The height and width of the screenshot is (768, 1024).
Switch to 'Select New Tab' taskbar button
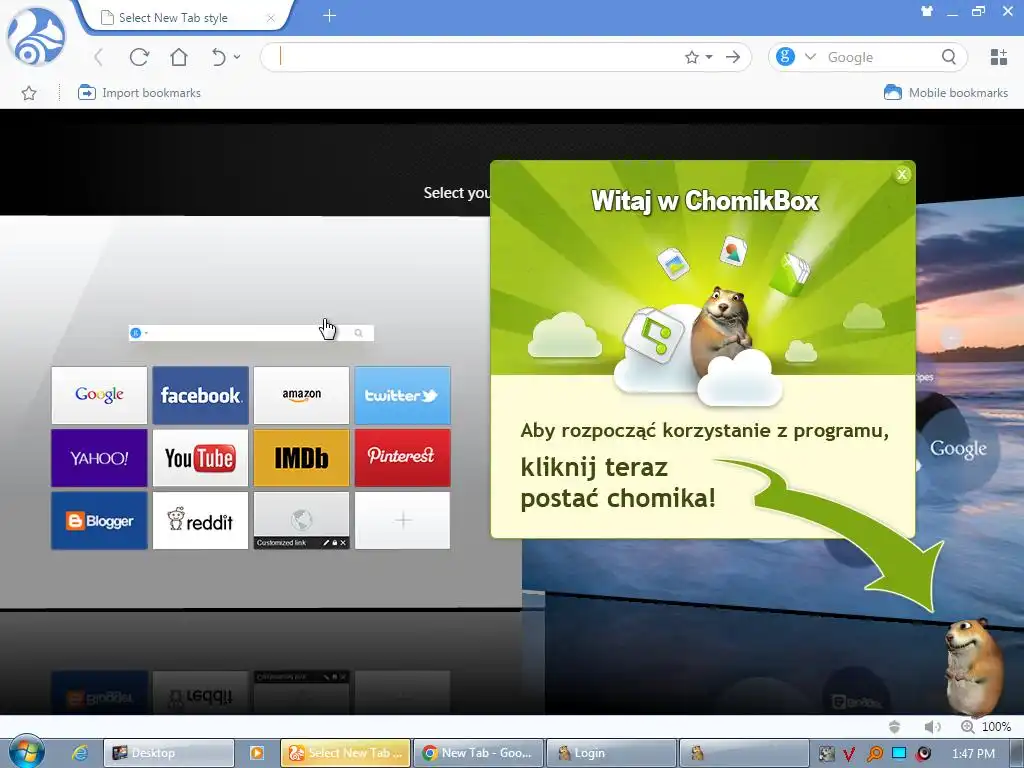(x=345, y=753)
